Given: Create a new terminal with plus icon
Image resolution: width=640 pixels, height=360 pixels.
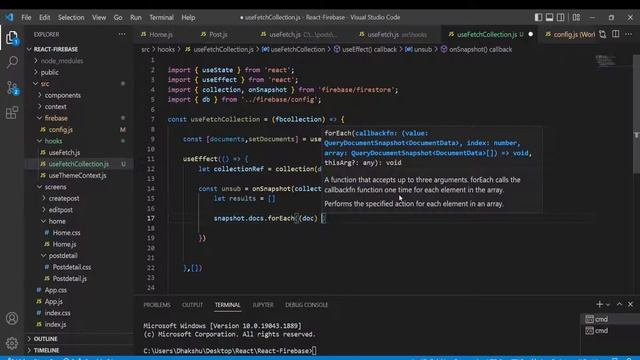Looking at the screenshot, I should 599,304.
